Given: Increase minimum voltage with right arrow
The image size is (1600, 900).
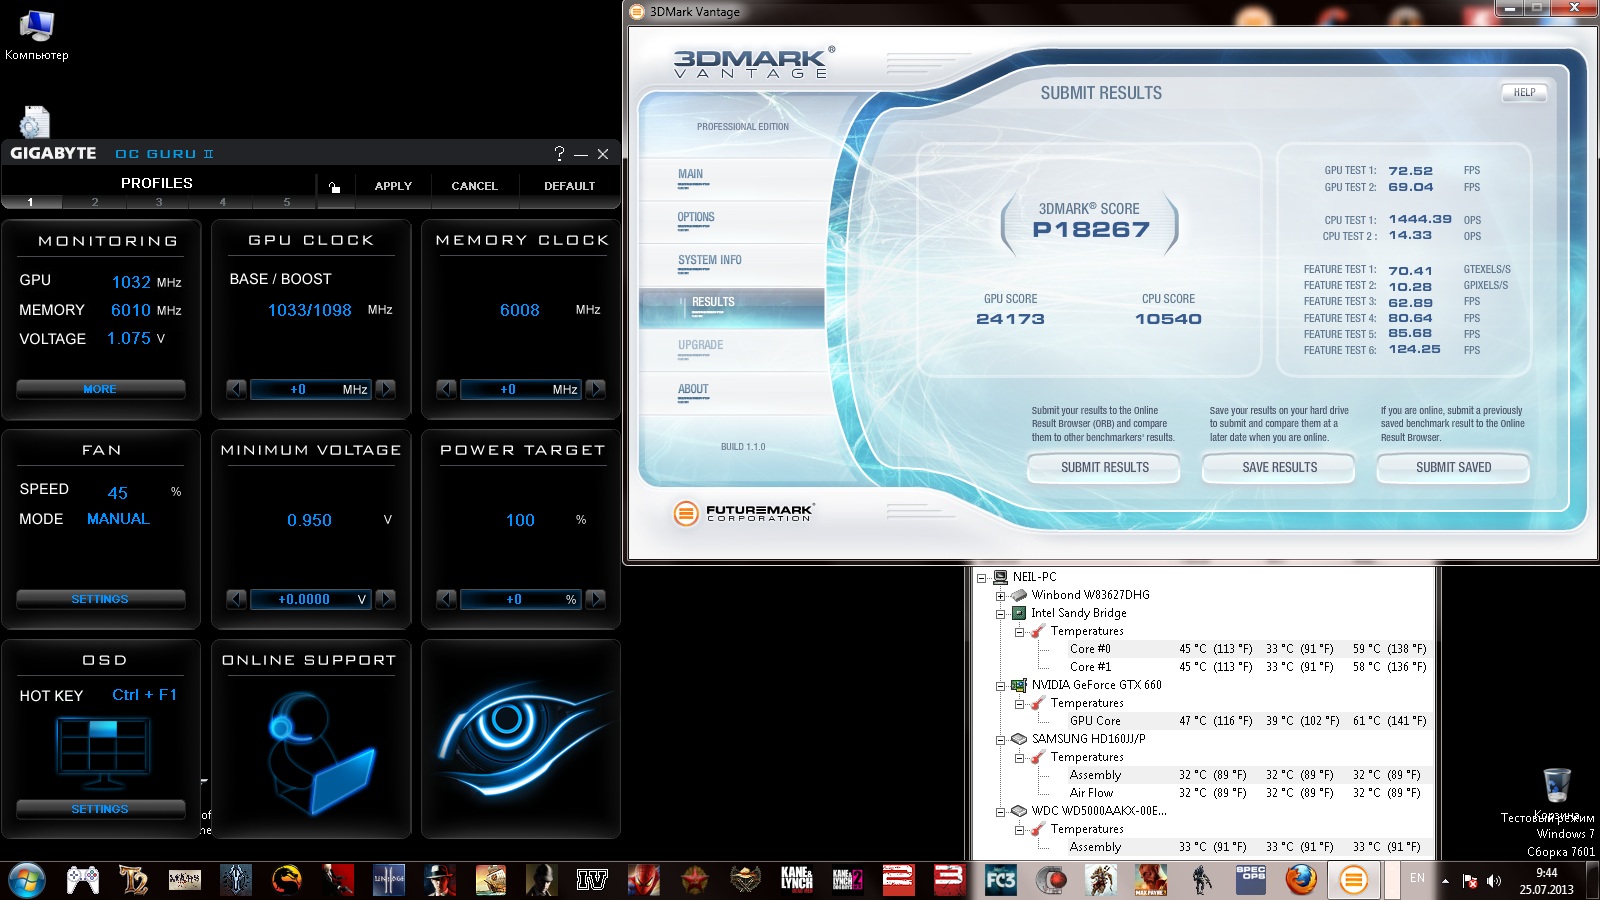Looking at the screenshot, I should 386,599.
